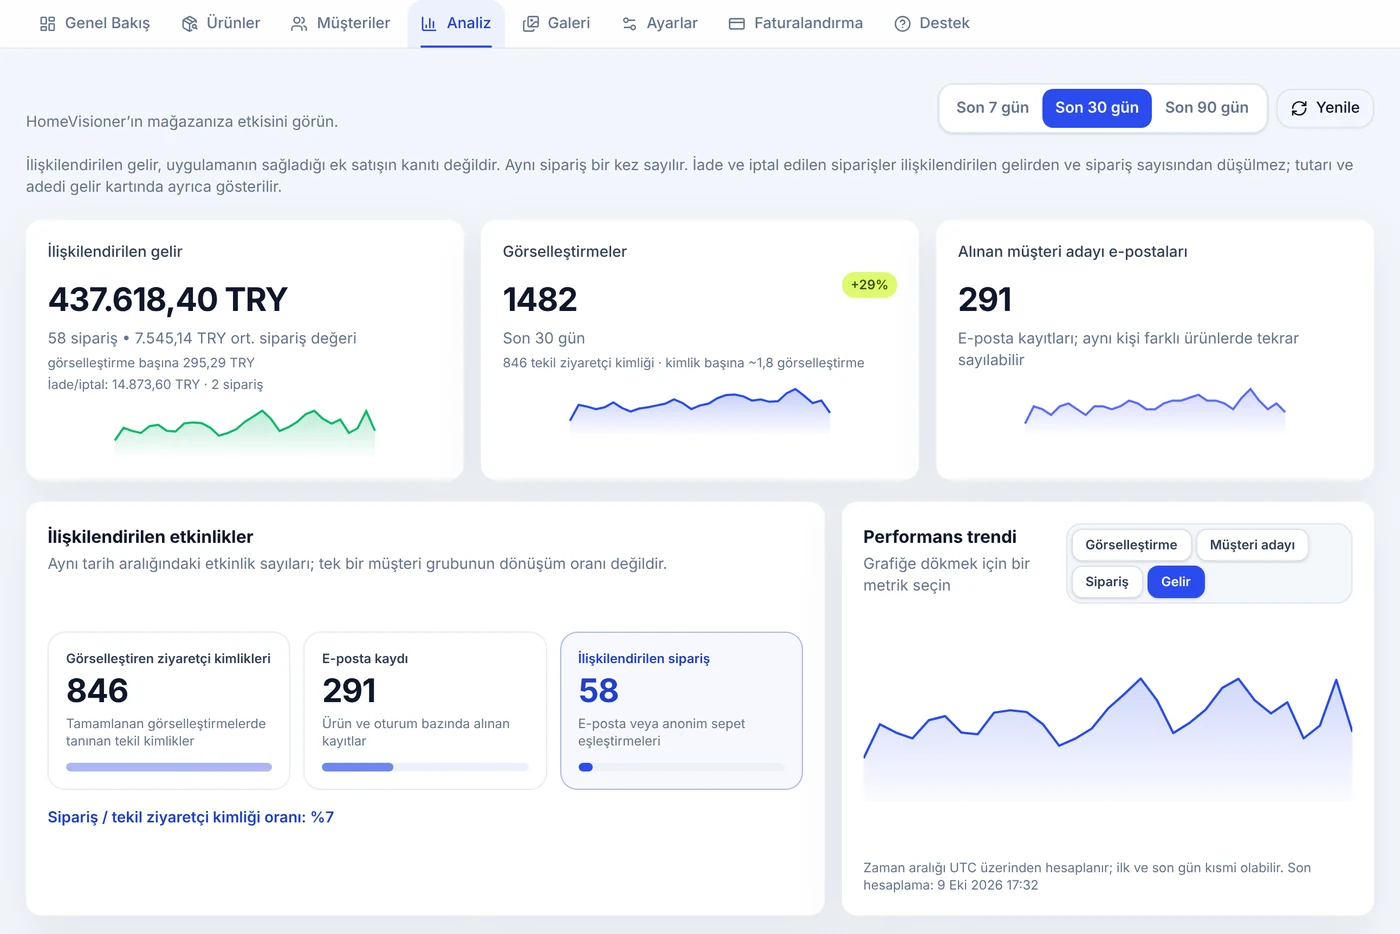The image size is (1400, 934).
Task: Click the Analiz bar chart icon
Action: click(429, 23)
